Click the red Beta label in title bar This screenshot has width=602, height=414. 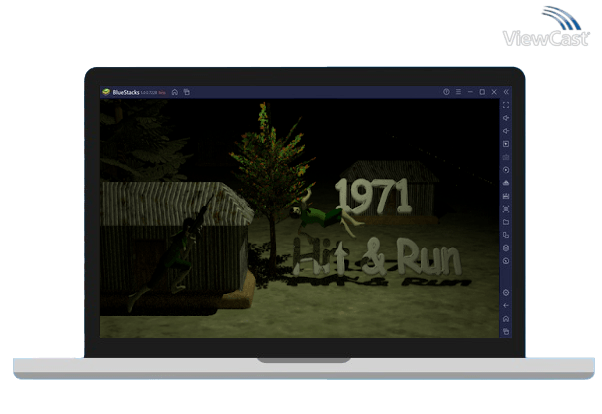tap(162, 93)
